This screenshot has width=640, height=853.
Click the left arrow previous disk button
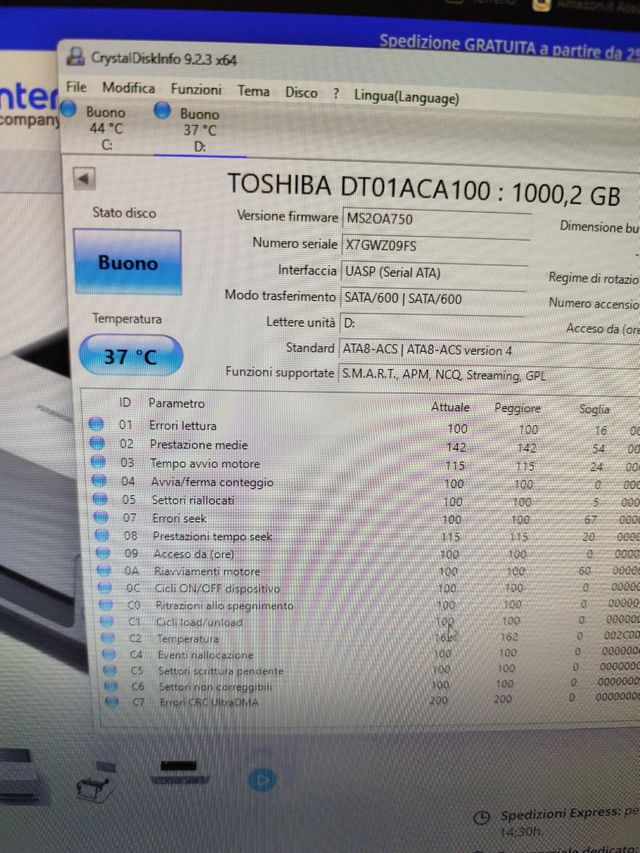pos(85,178)
